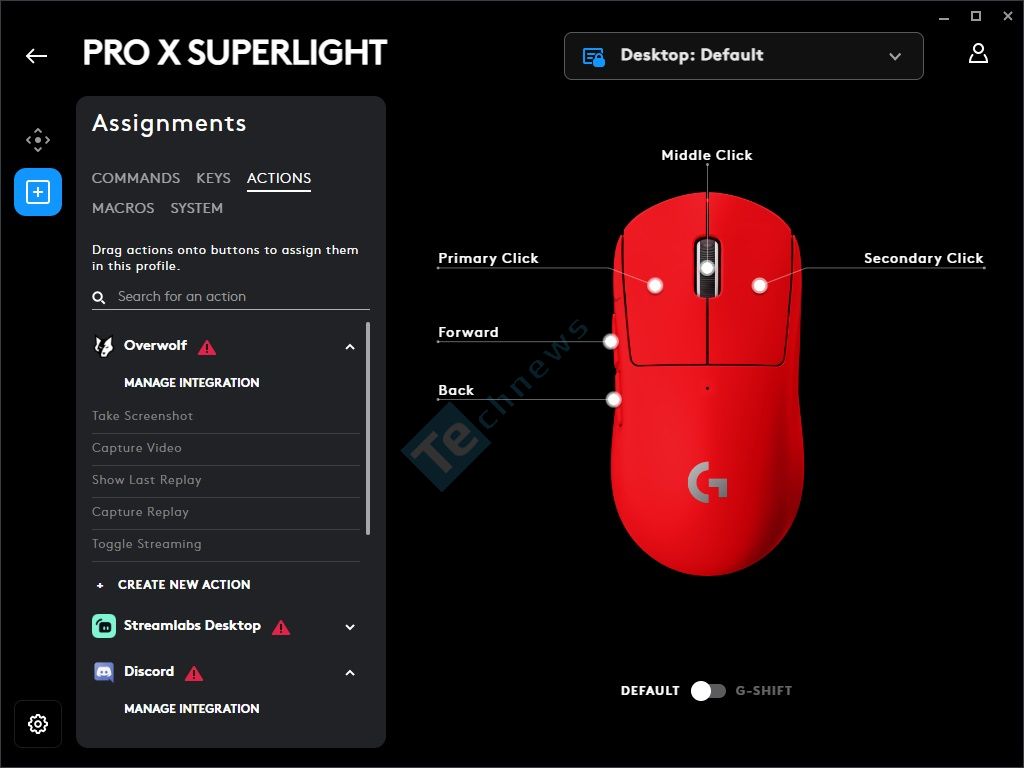
Task: Select the Forward button marker on mouse
Action: (x=611, y=341)
